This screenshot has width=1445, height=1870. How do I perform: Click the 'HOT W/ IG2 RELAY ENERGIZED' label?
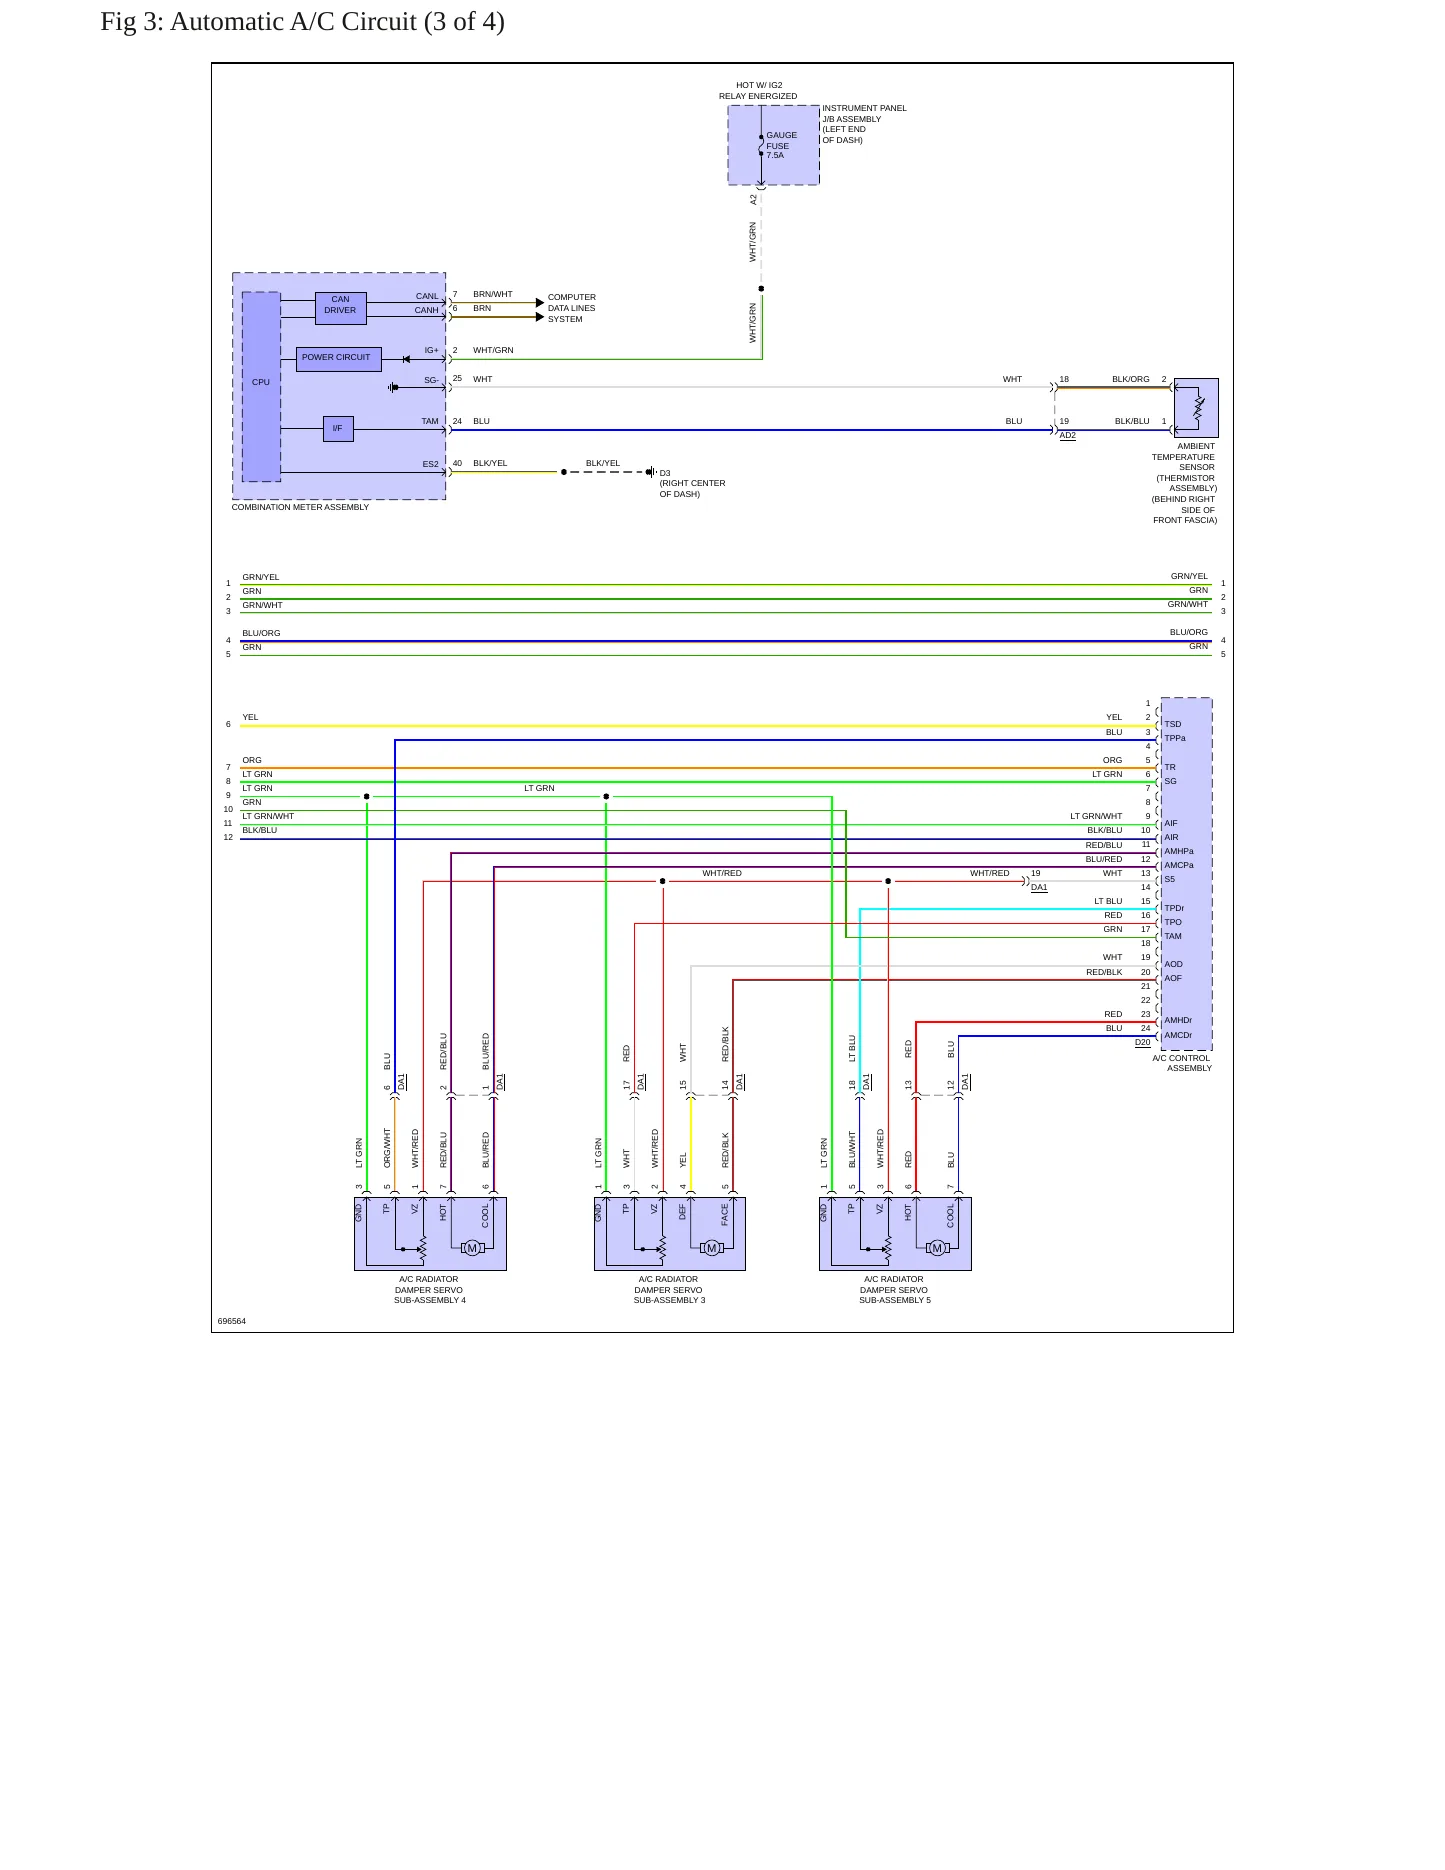point(758,91)
